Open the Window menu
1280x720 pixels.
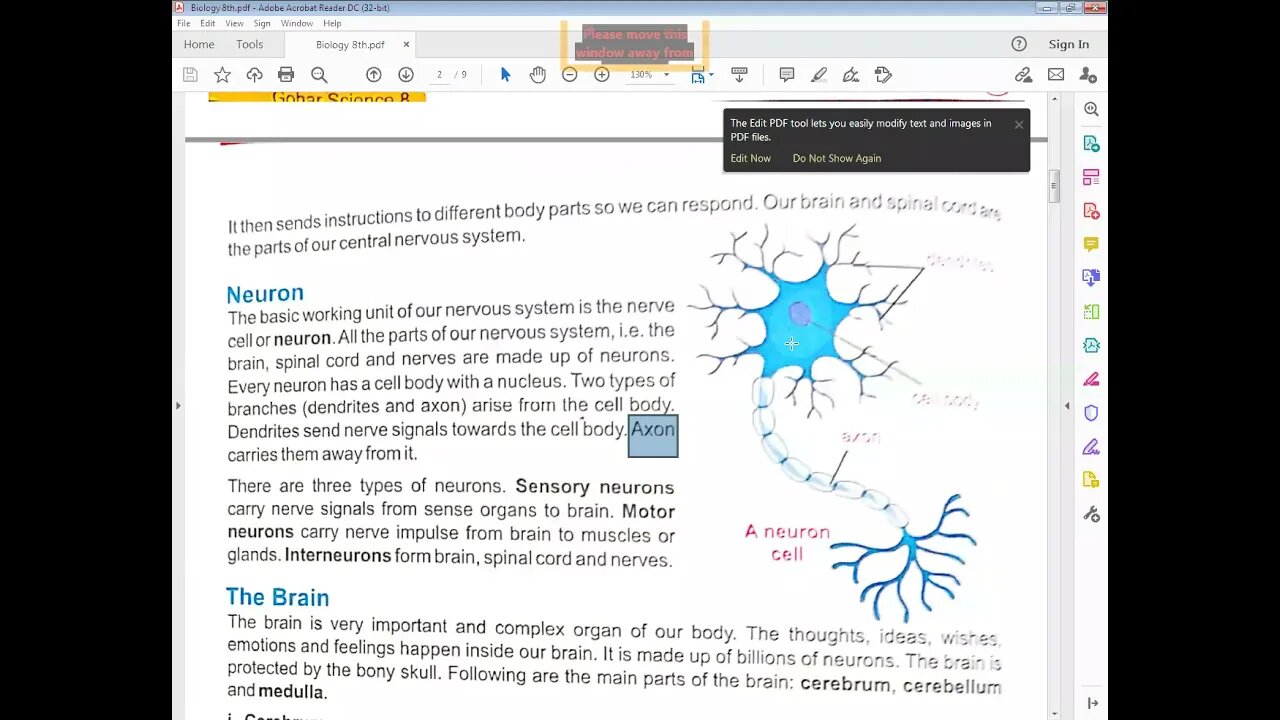coord(297,23)
